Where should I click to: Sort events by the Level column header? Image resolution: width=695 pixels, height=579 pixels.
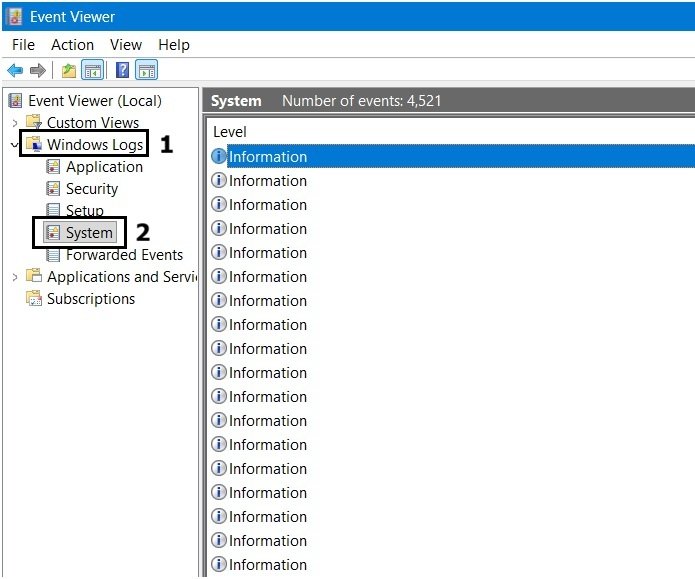(x=230, y=132)
